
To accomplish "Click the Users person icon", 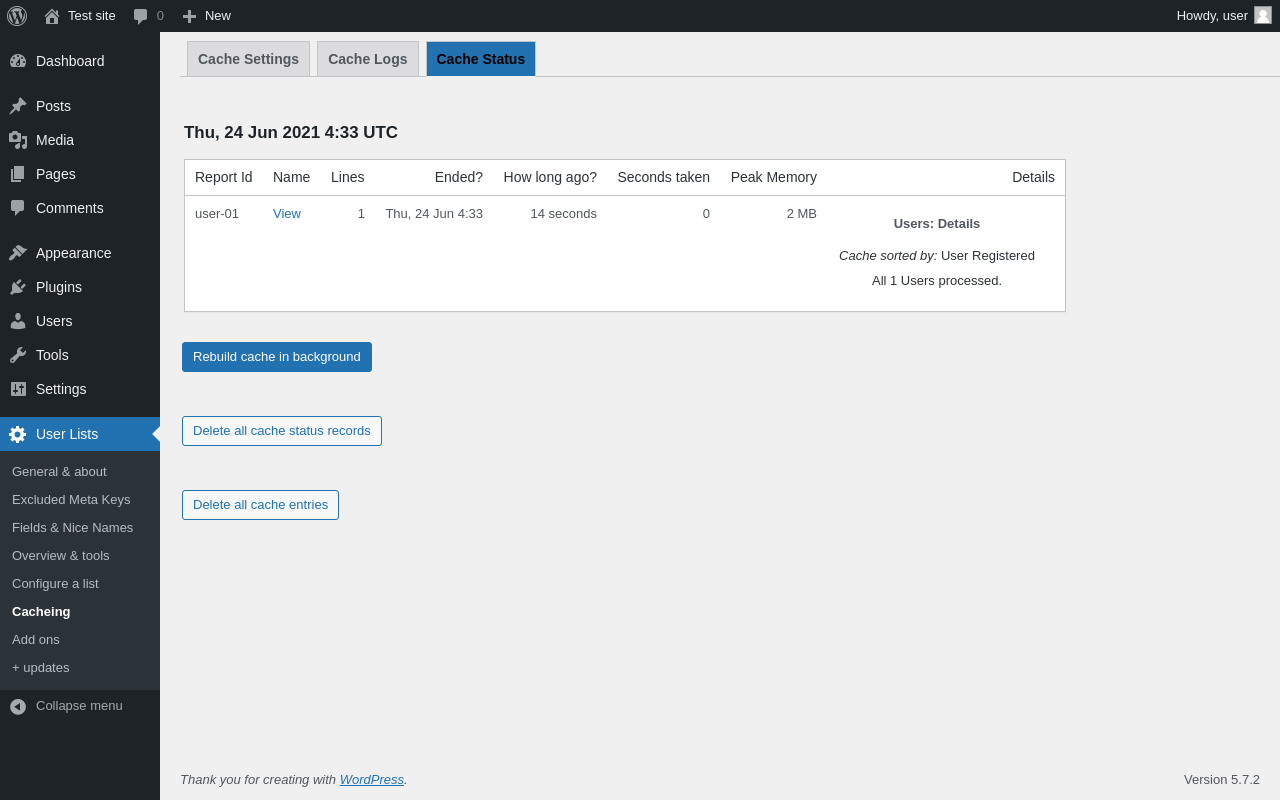I will pos(18,321).
